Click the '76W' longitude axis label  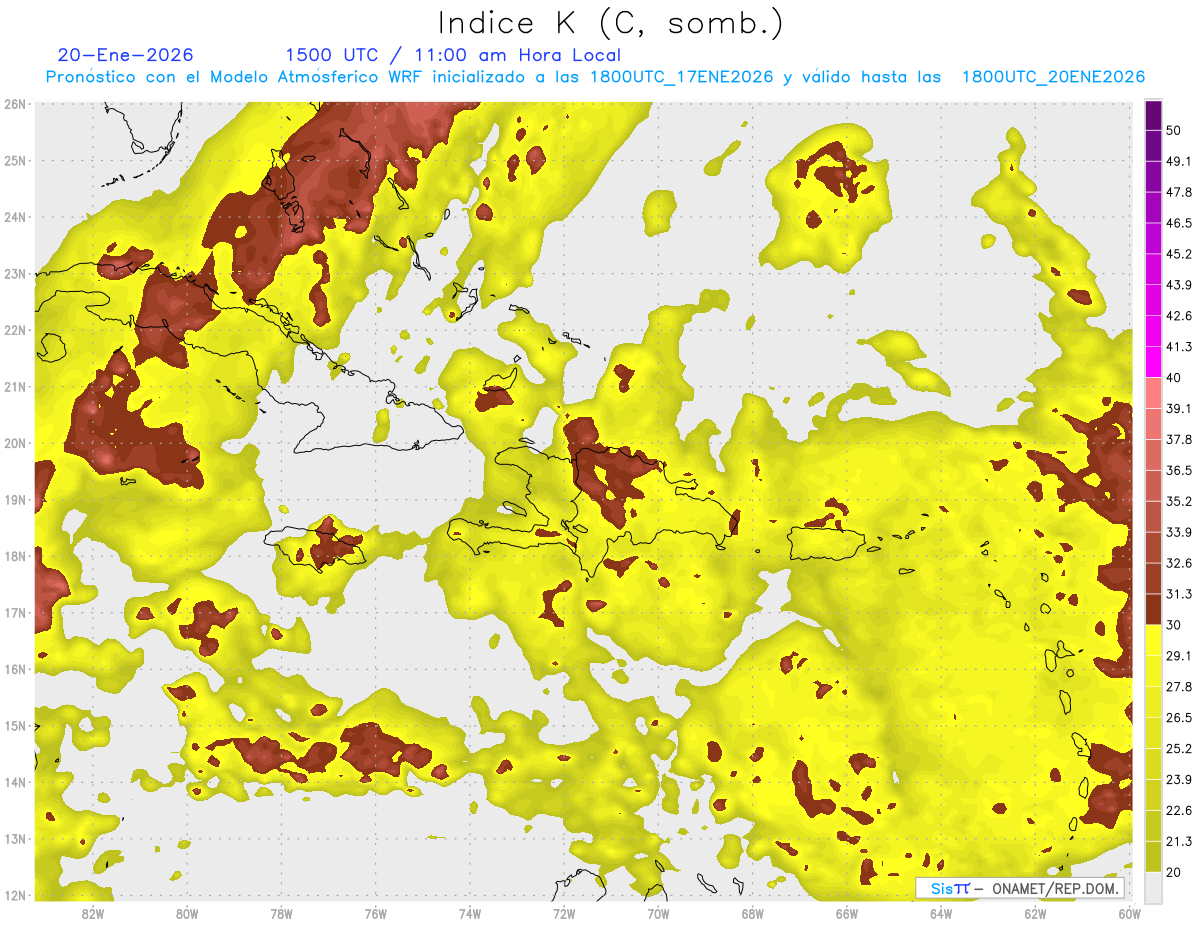[375, 913]
